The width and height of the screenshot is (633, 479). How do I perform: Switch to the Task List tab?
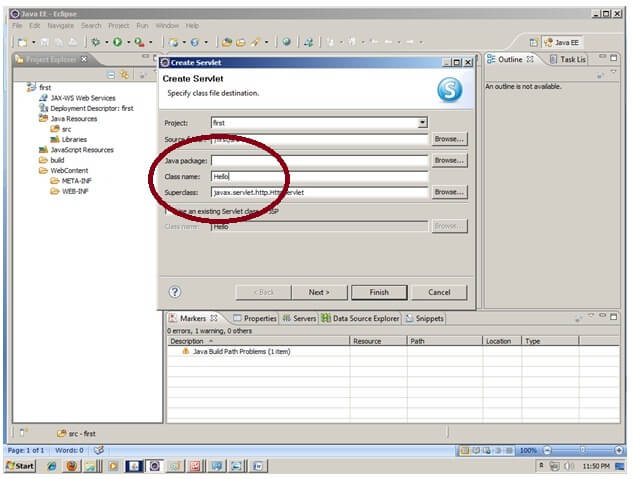pos(568,59)
